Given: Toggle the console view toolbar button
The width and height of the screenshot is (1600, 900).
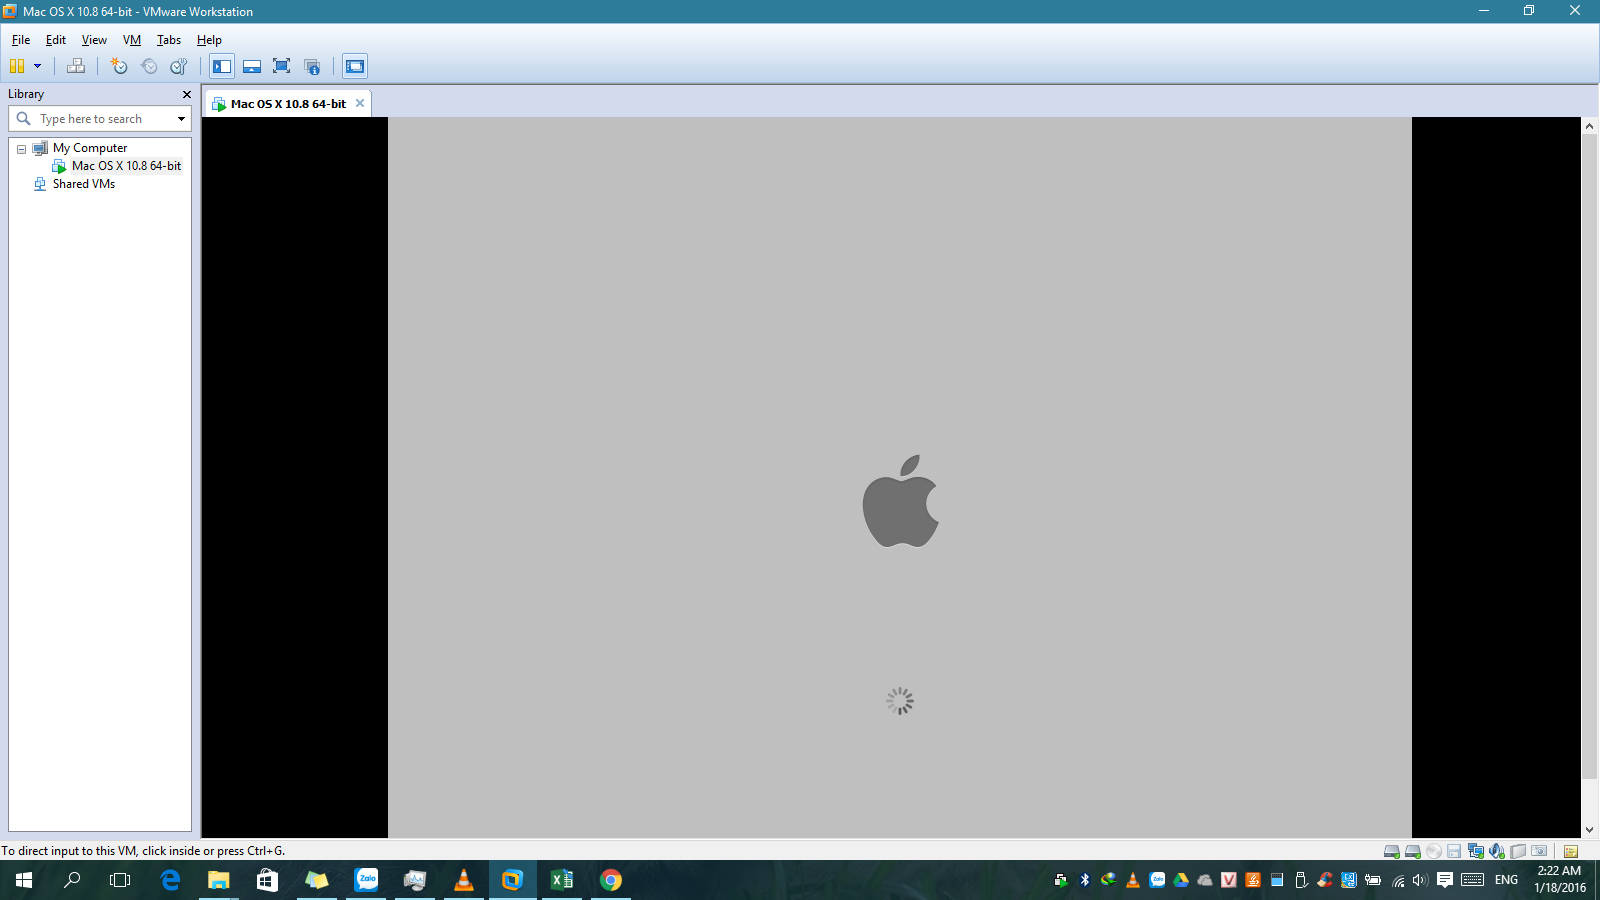Looking at the screenshot, I should click(355, 66).
